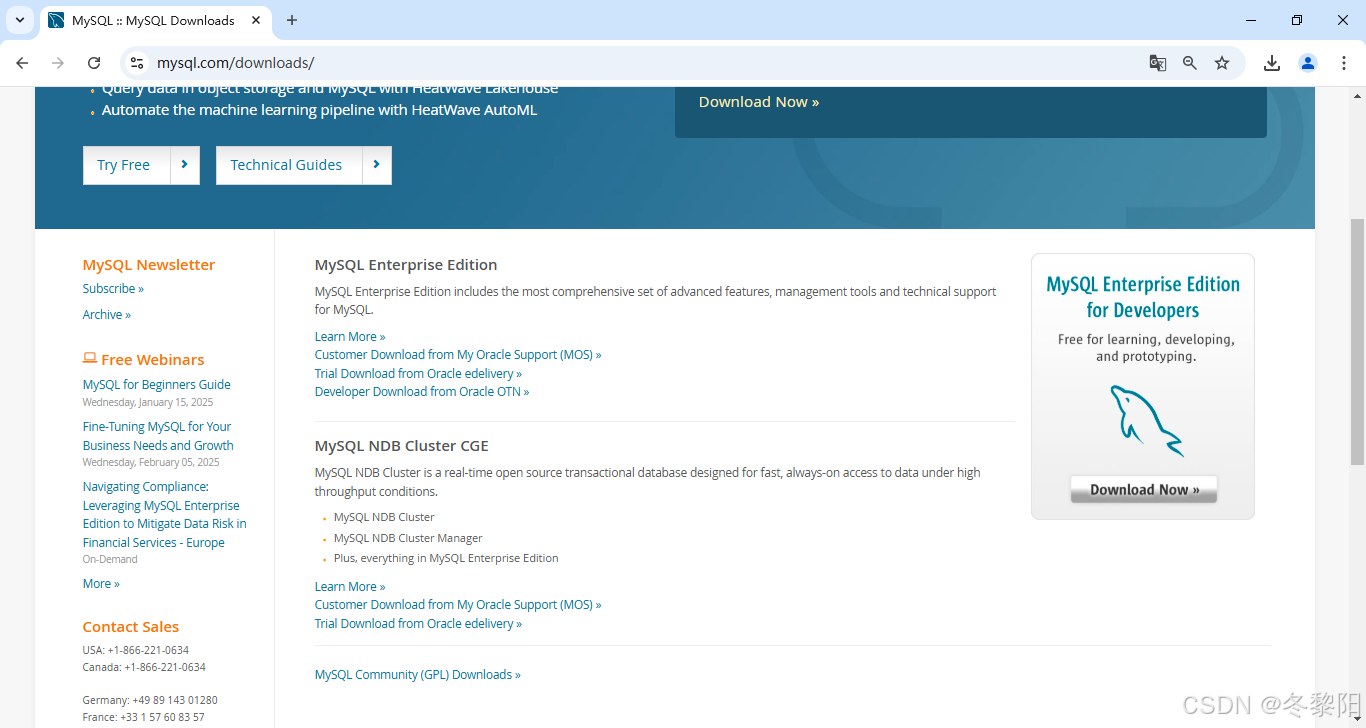This screenshot has width=1366, height=728.
Task: Close the MySQL Downloads tab
Action: point(256,20)
